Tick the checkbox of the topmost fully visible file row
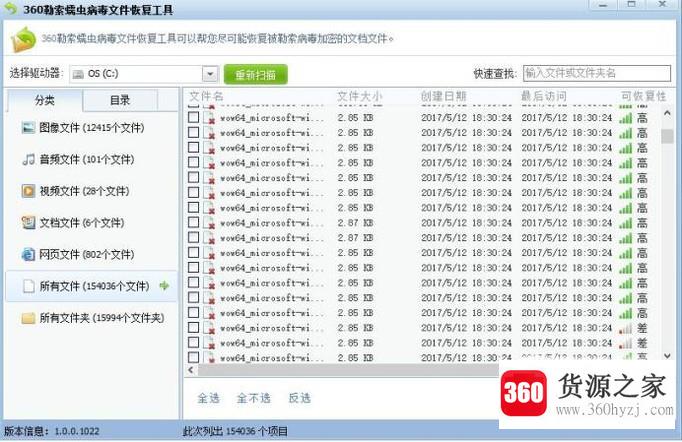This screenshot has height=442, width=682. point(194,117)
